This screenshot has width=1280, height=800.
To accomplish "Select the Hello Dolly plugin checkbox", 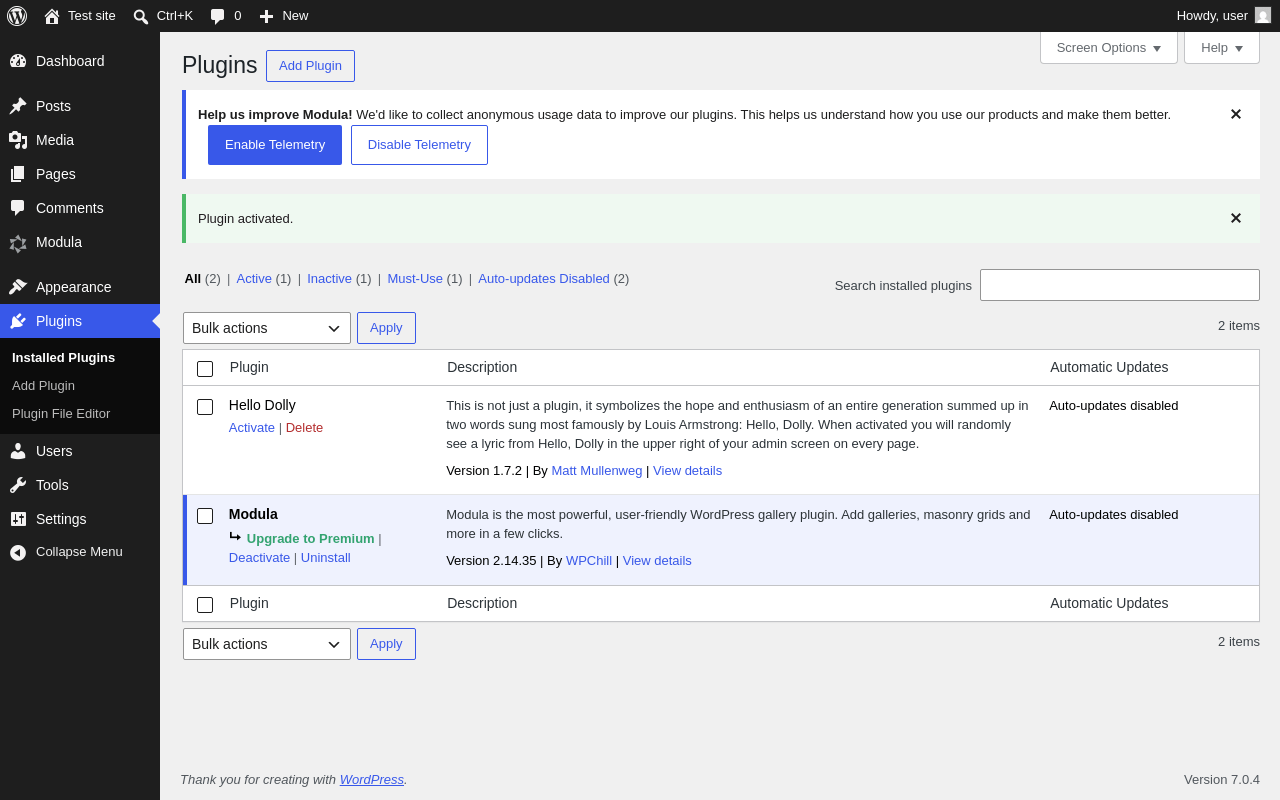I will (205, 407).
